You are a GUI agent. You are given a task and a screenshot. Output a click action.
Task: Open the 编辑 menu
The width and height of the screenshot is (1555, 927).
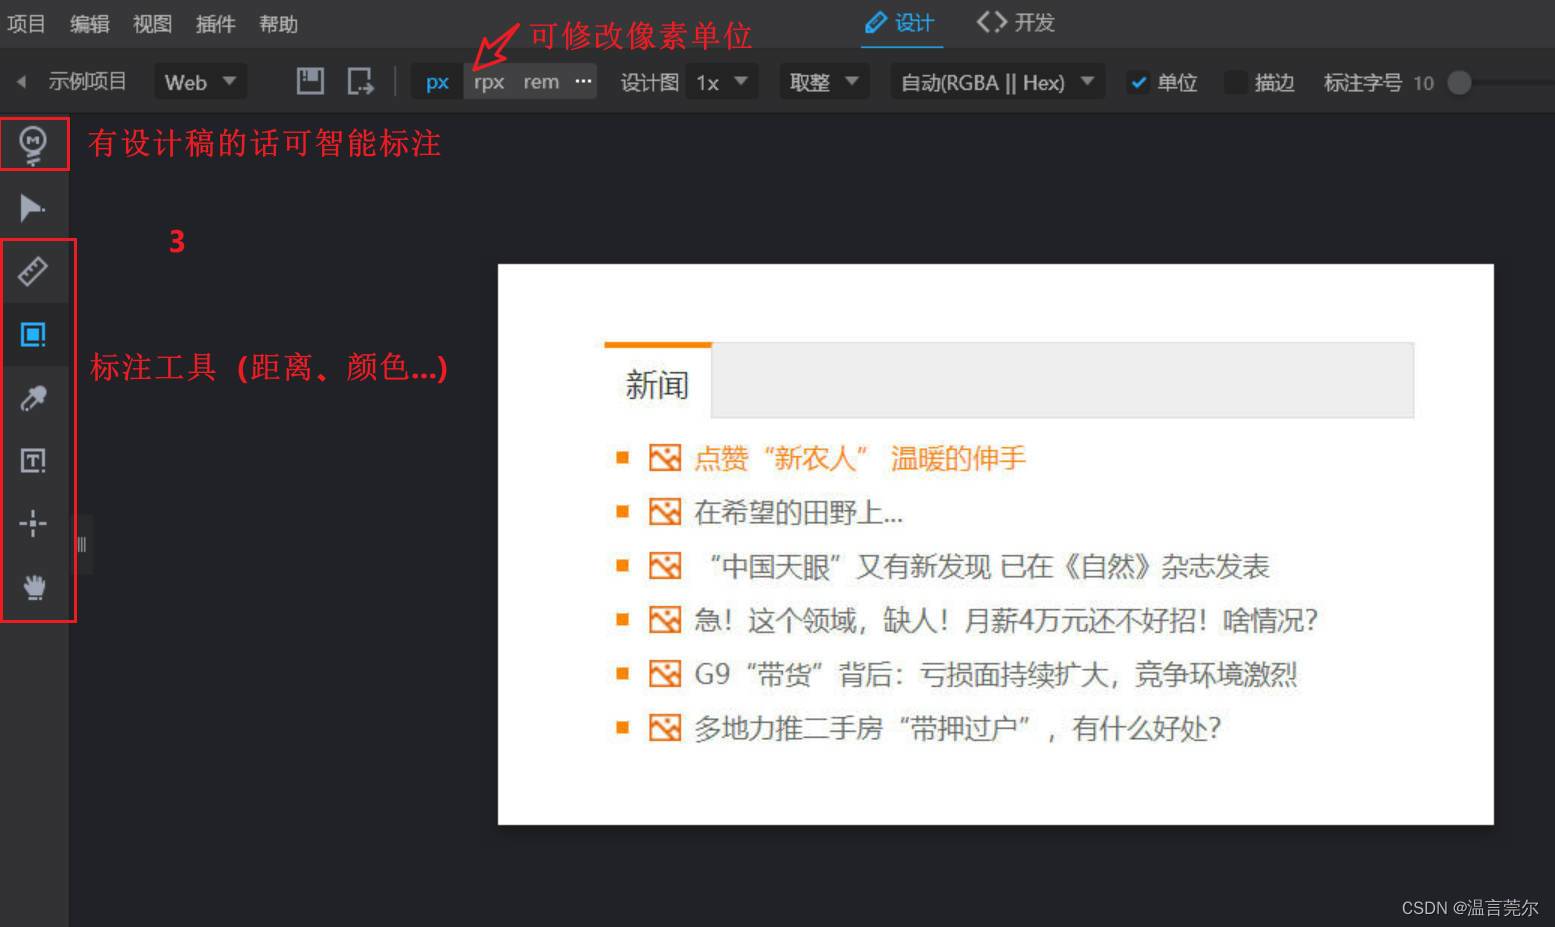[x=89, y=24]
